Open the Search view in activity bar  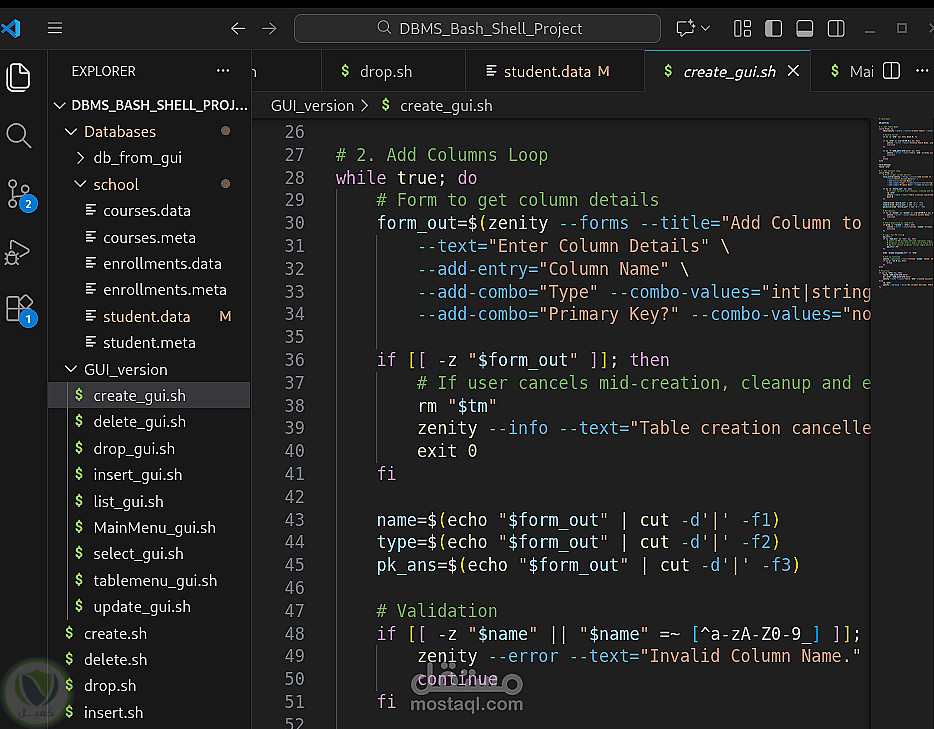19,135
